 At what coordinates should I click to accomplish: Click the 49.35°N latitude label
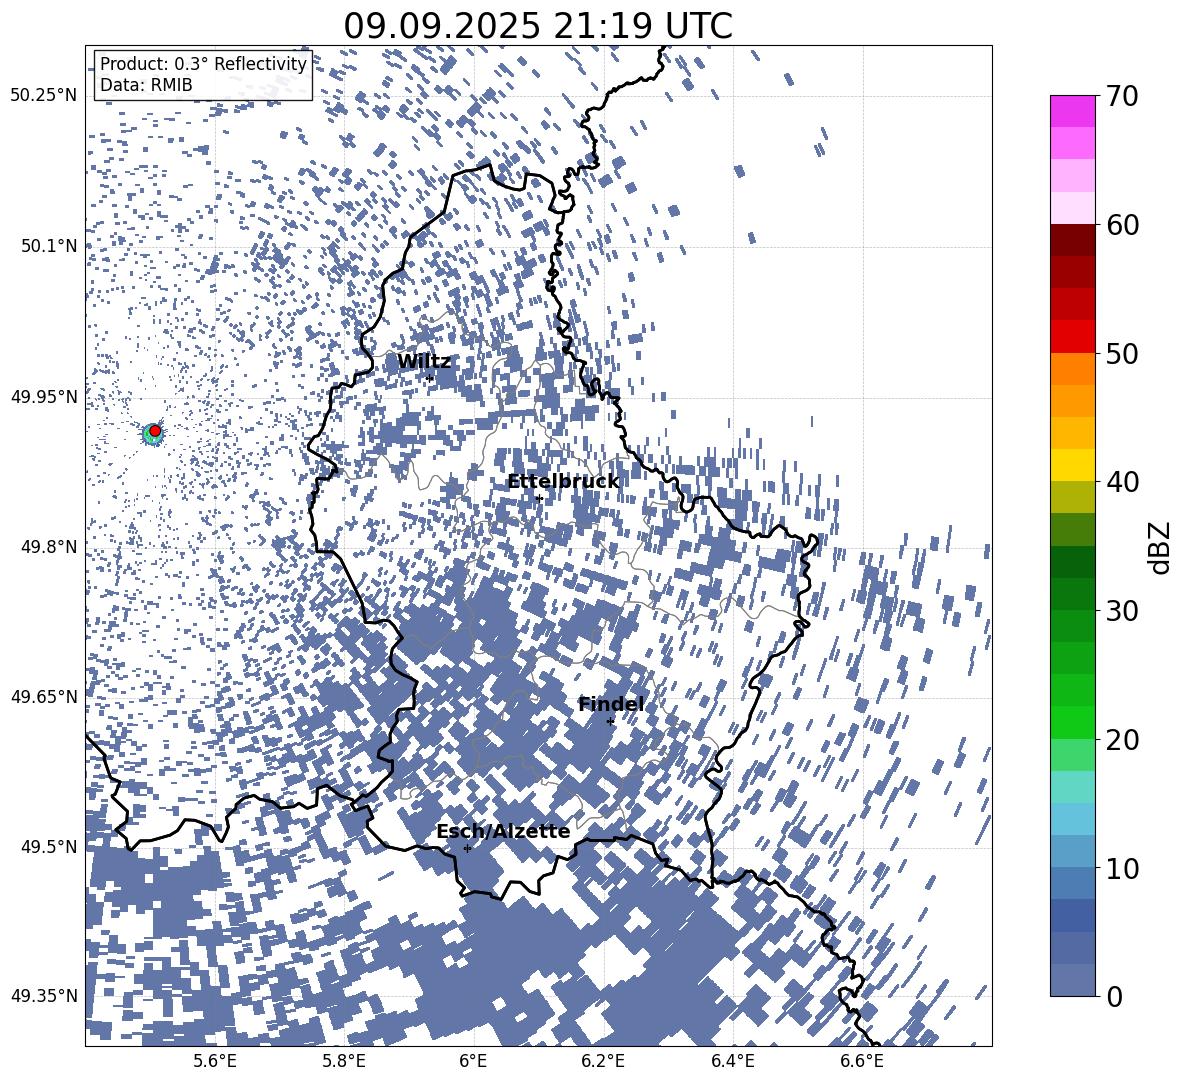coord(45,996)
